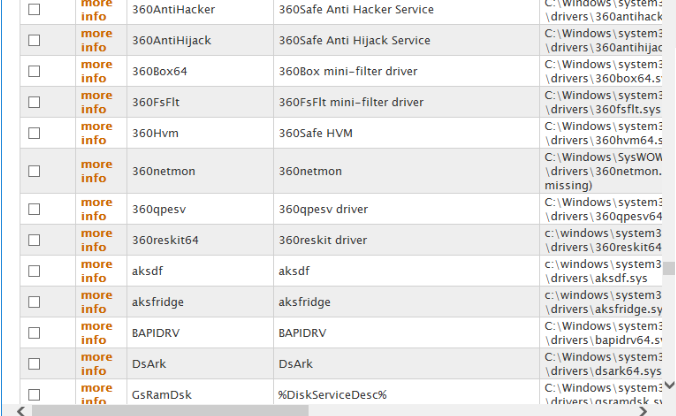The image size is (676, 416).
Task: Open more info for 360AntiHijack
Action: coord(97,40)
